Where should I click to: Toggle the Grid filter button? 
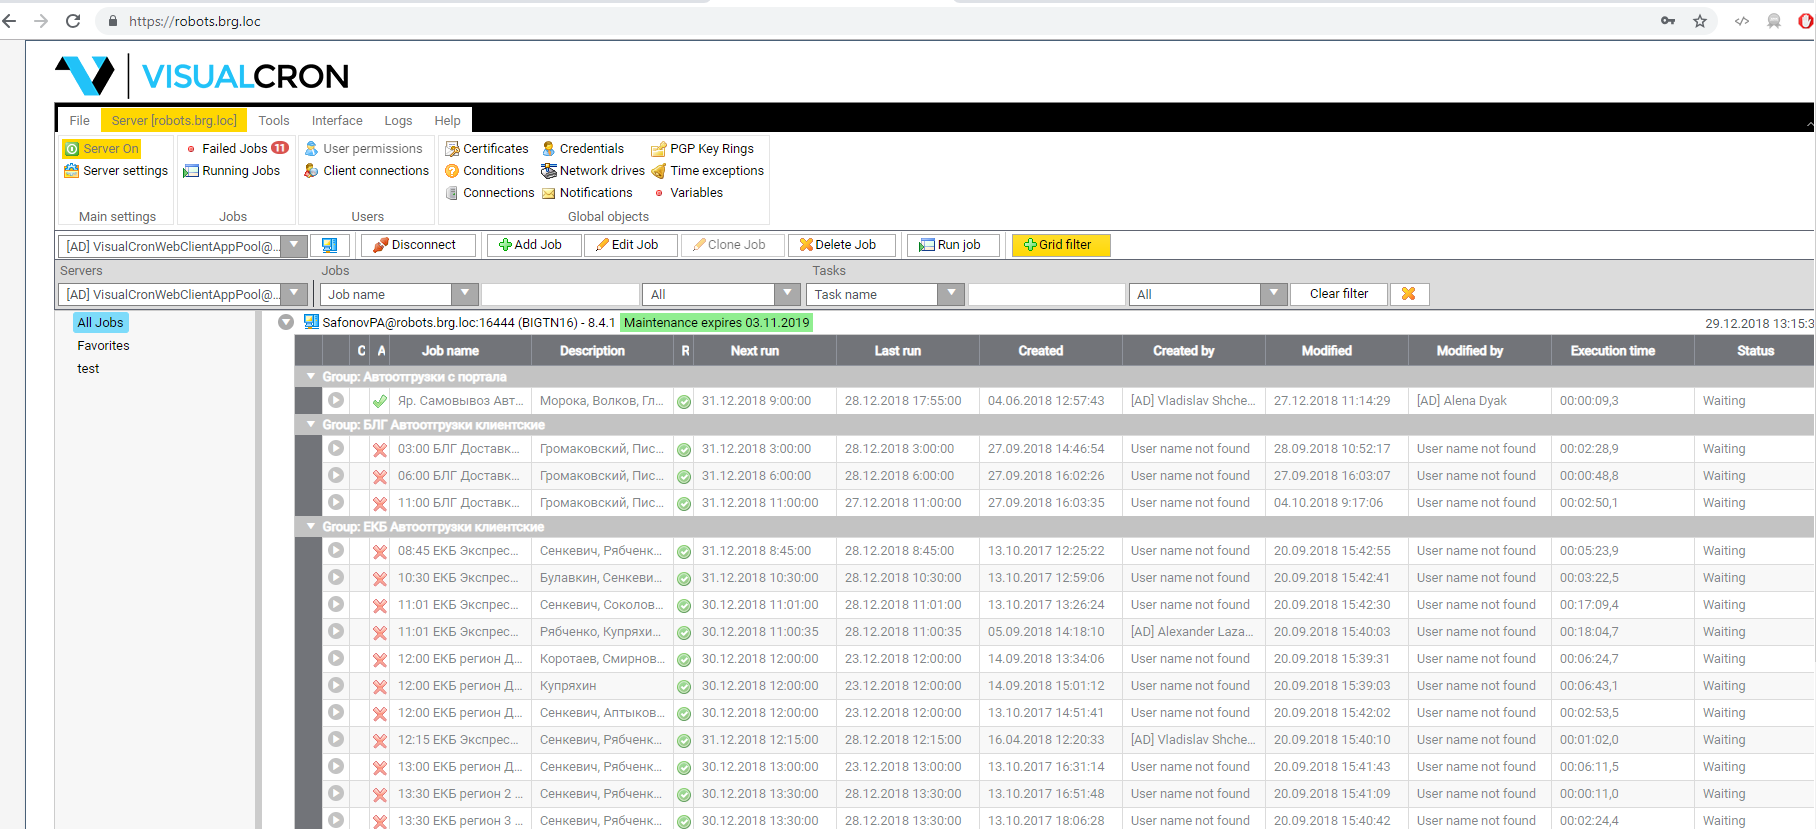point(1060,245)
